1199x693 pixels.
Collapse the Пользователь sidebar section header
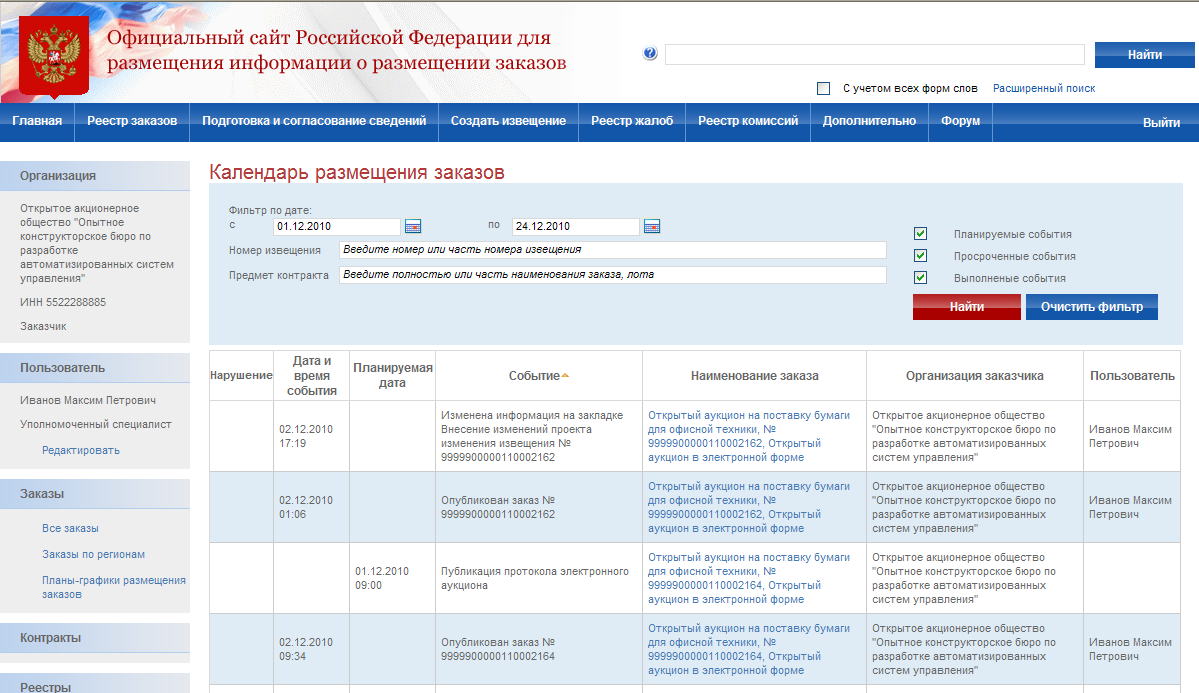95,368
